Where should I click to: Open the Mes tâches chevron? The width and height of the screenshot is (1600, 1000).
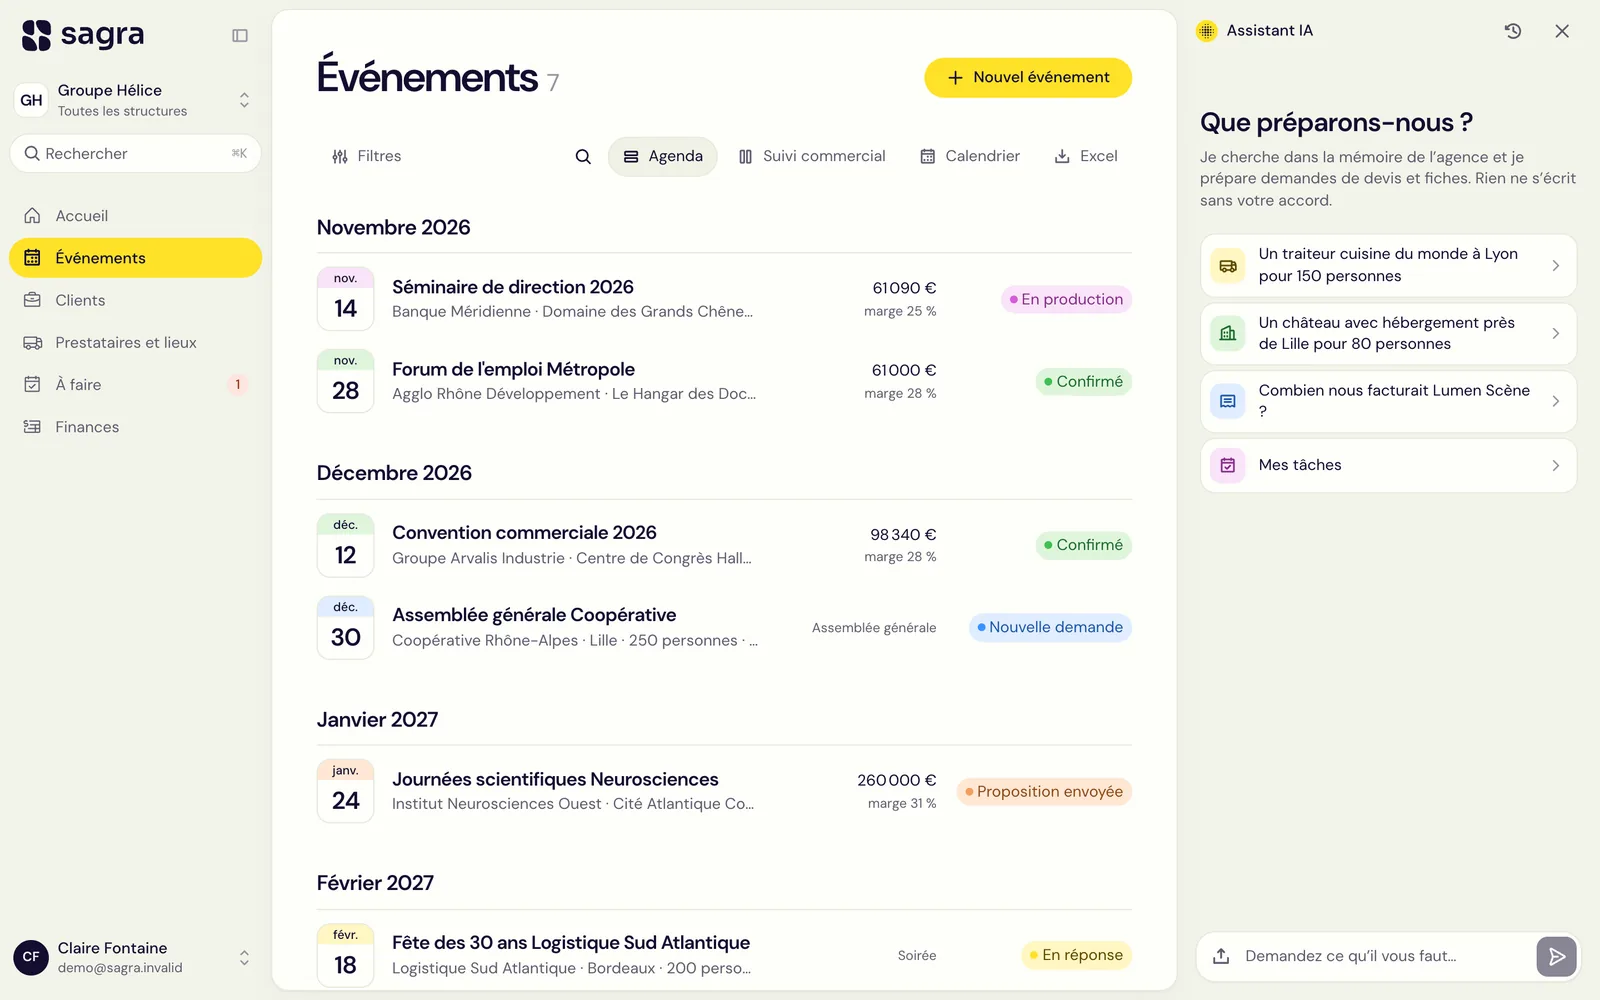coord(1555,465)
